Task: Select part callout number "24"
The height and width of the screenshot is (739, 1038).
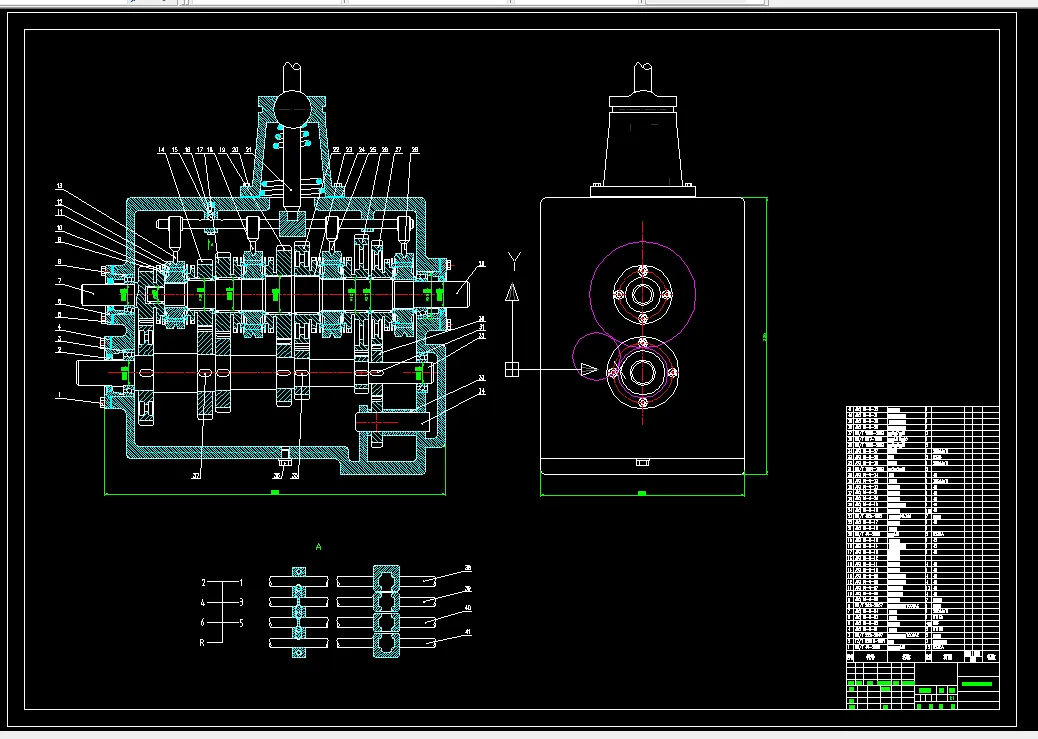Action: 361,150
